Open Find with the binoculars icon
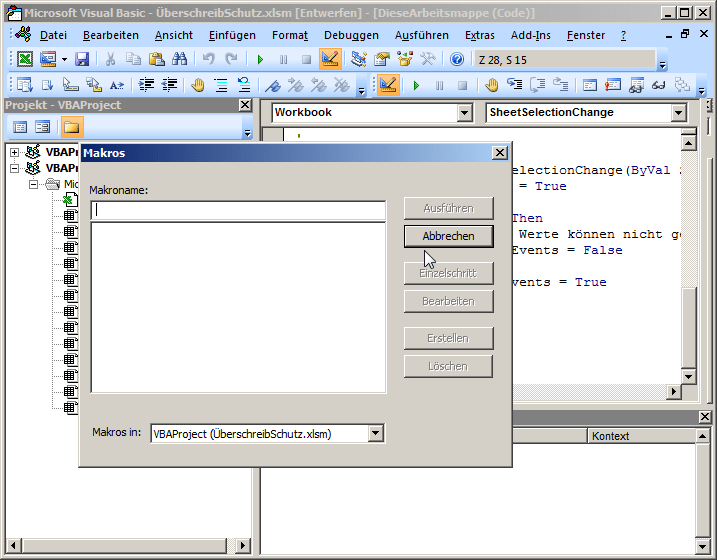 179,59
